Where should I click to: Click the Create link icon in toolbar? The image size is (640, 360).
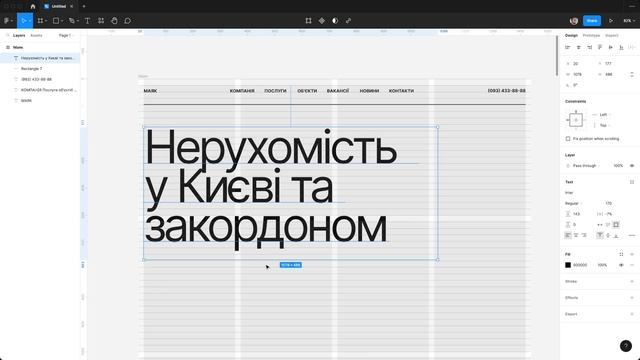click(x=348, y=20)
